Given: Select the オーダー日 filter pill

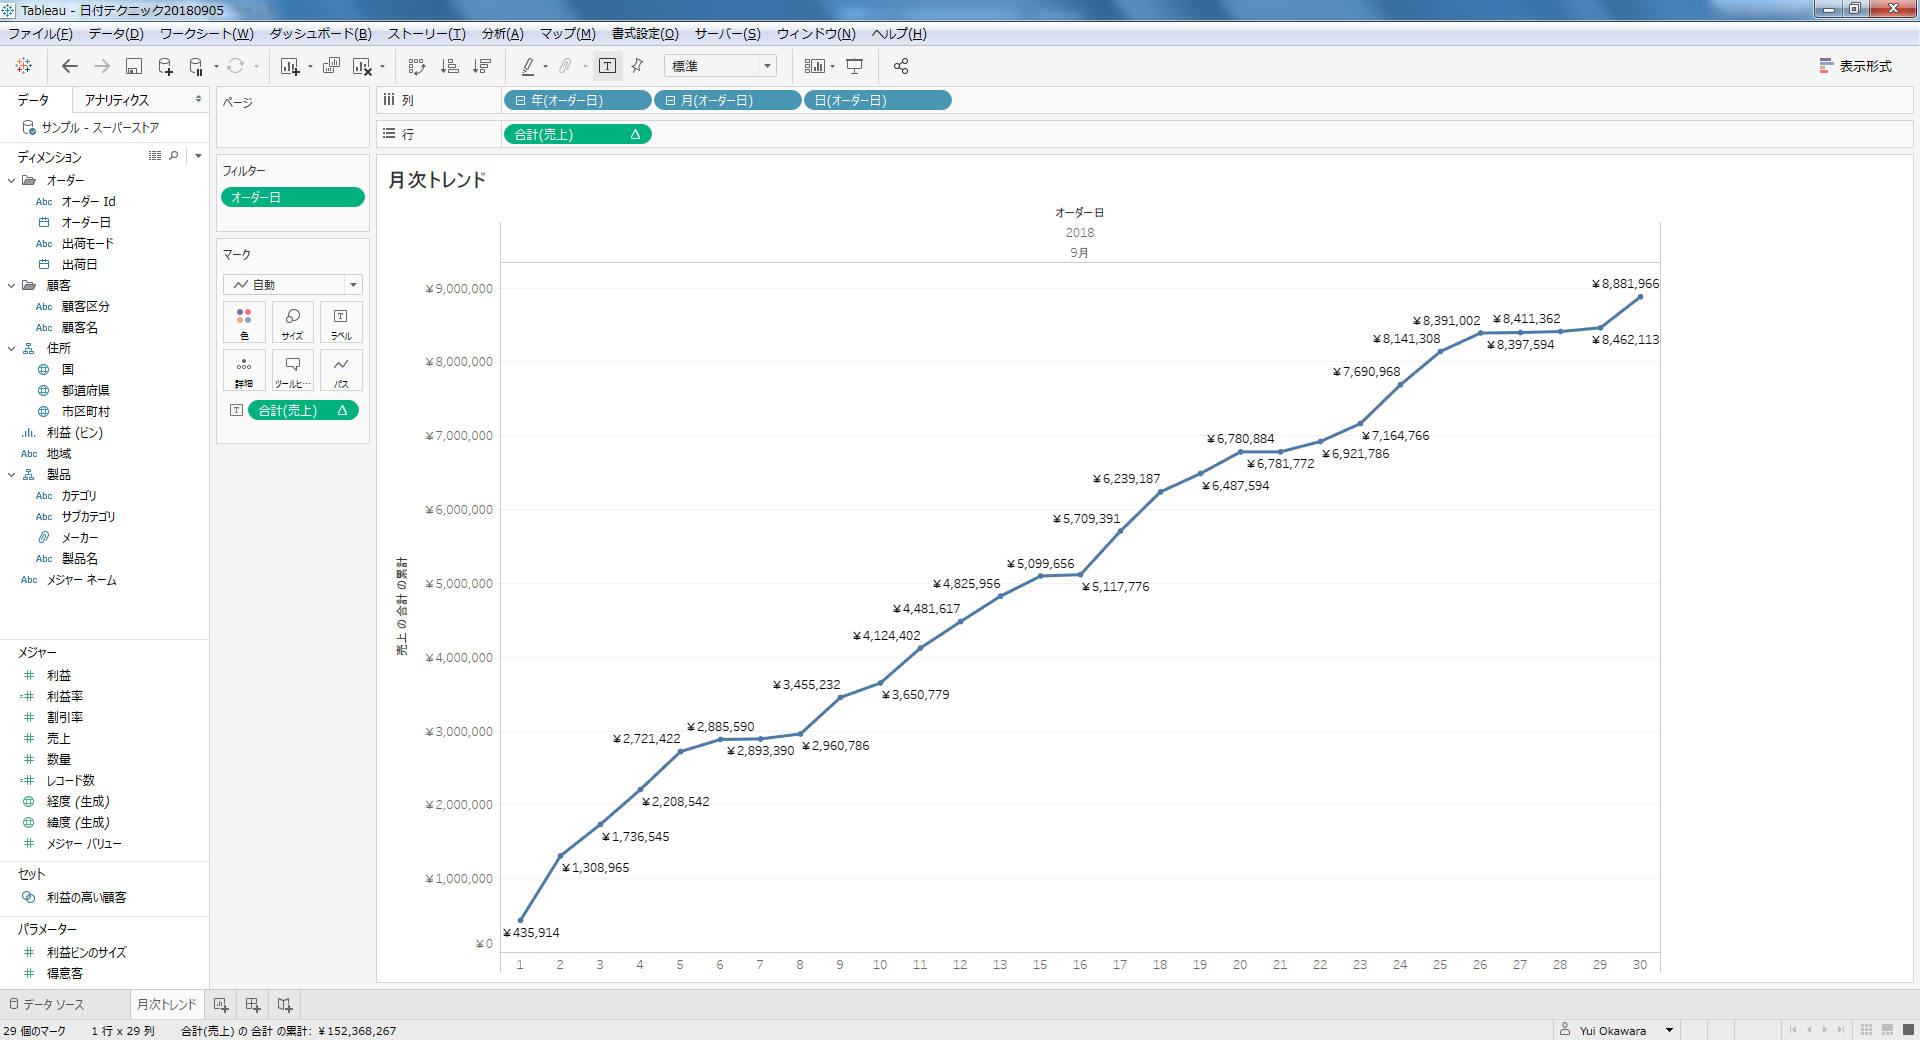Looking at the screenshot, I should click(293, 198).
